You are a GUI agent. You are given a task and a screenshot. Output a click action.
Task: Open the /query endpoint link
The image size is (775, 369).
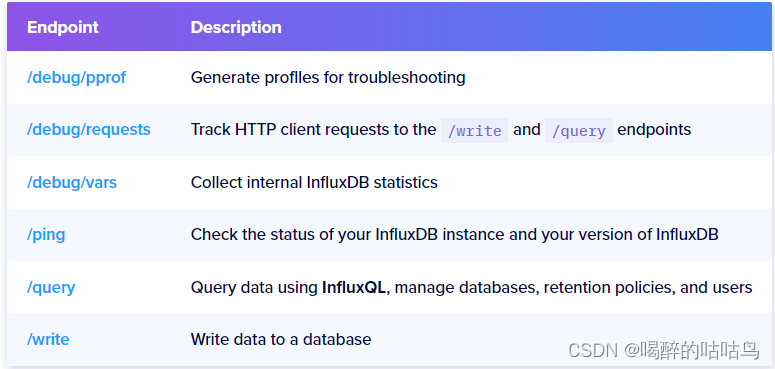[x=51, y=287]
